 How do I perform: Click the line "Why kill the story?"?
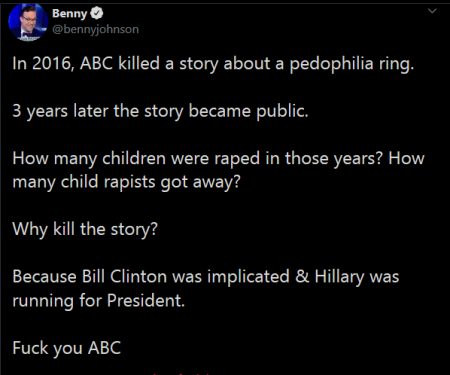85,229
